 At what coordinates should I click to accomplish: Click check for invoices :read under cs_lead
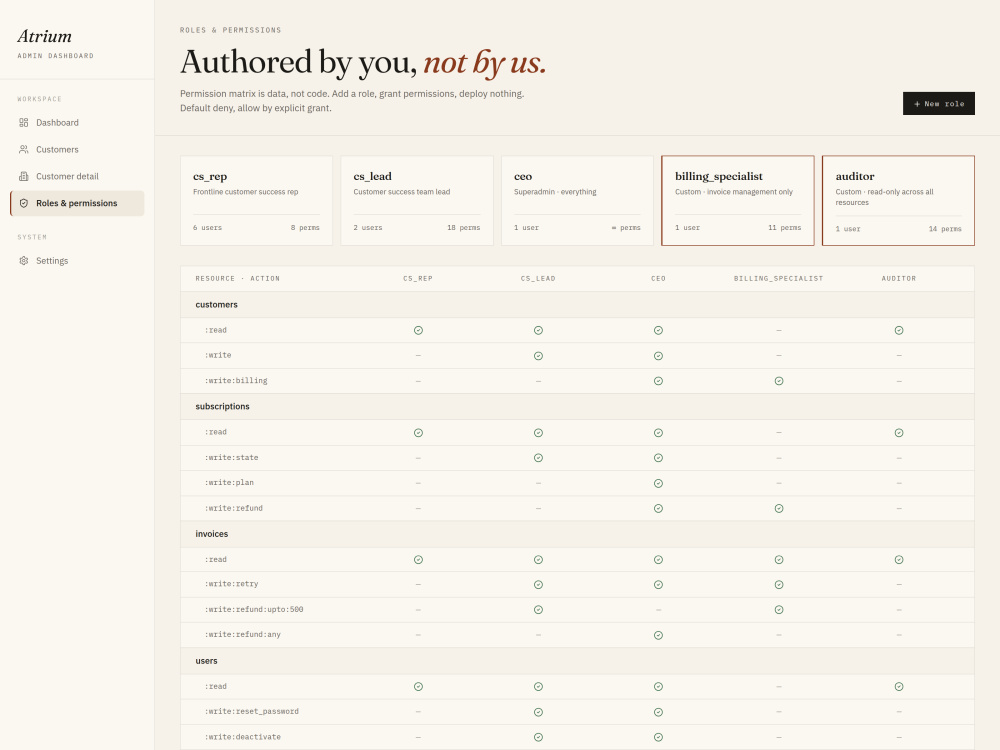tap(538, 559)
